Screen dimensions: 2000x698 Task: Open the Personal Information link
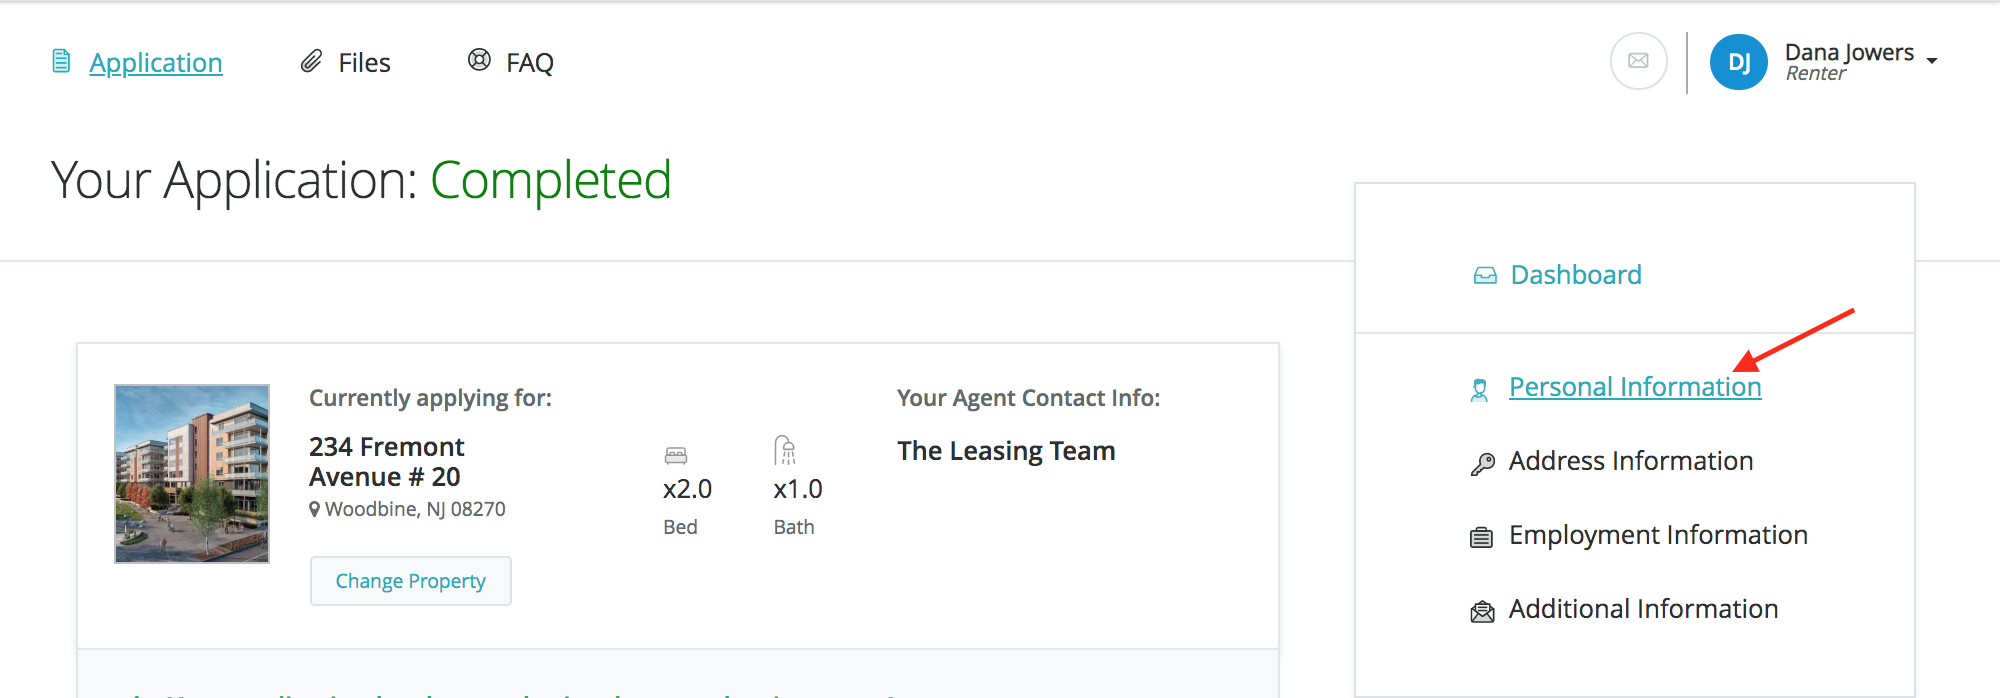tap(1635, 387)
